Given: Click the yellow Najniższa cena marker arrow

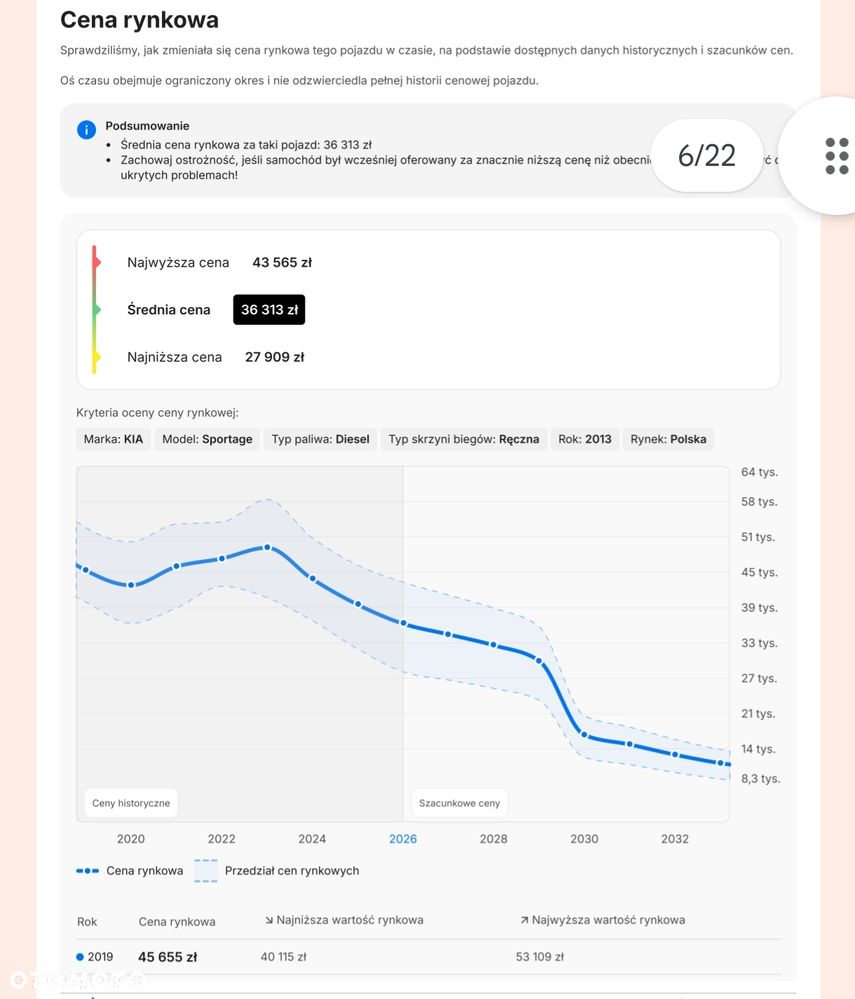Looking at the screenshot, I should click(96, 357).
